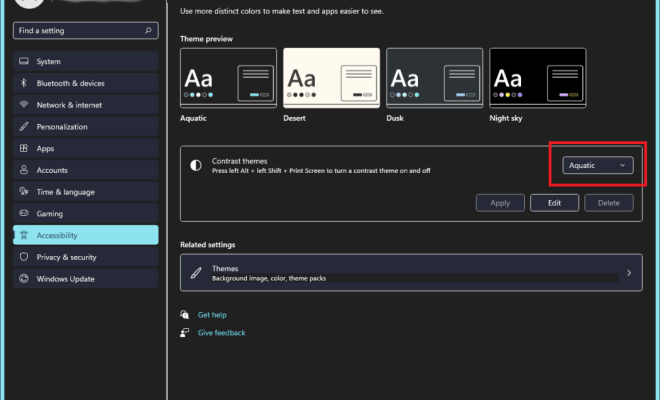660x400 pixels.
Task: Click the Delete button
Action: 609,203
